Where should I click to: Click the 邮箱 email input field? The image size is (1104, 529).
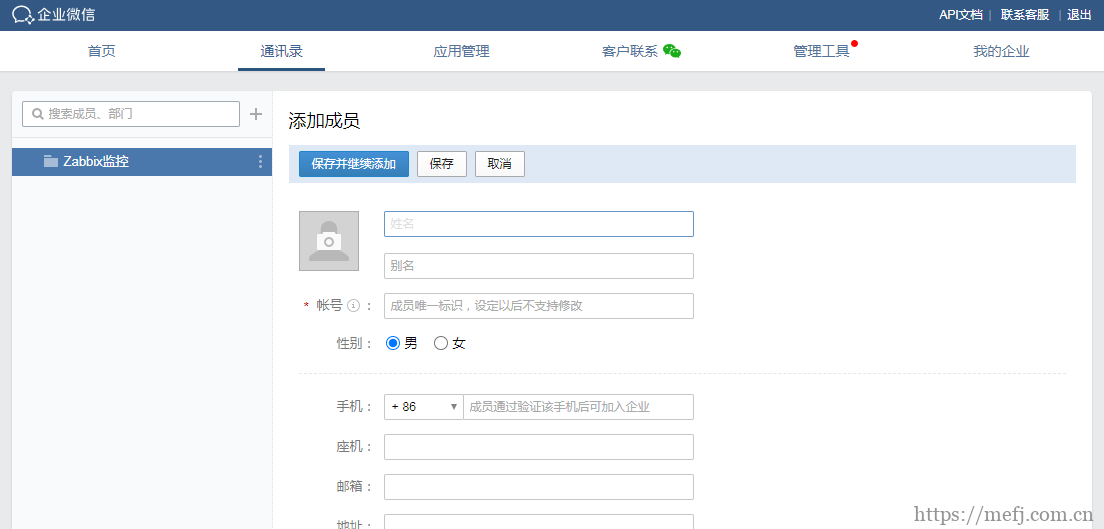tap(538, 487)
